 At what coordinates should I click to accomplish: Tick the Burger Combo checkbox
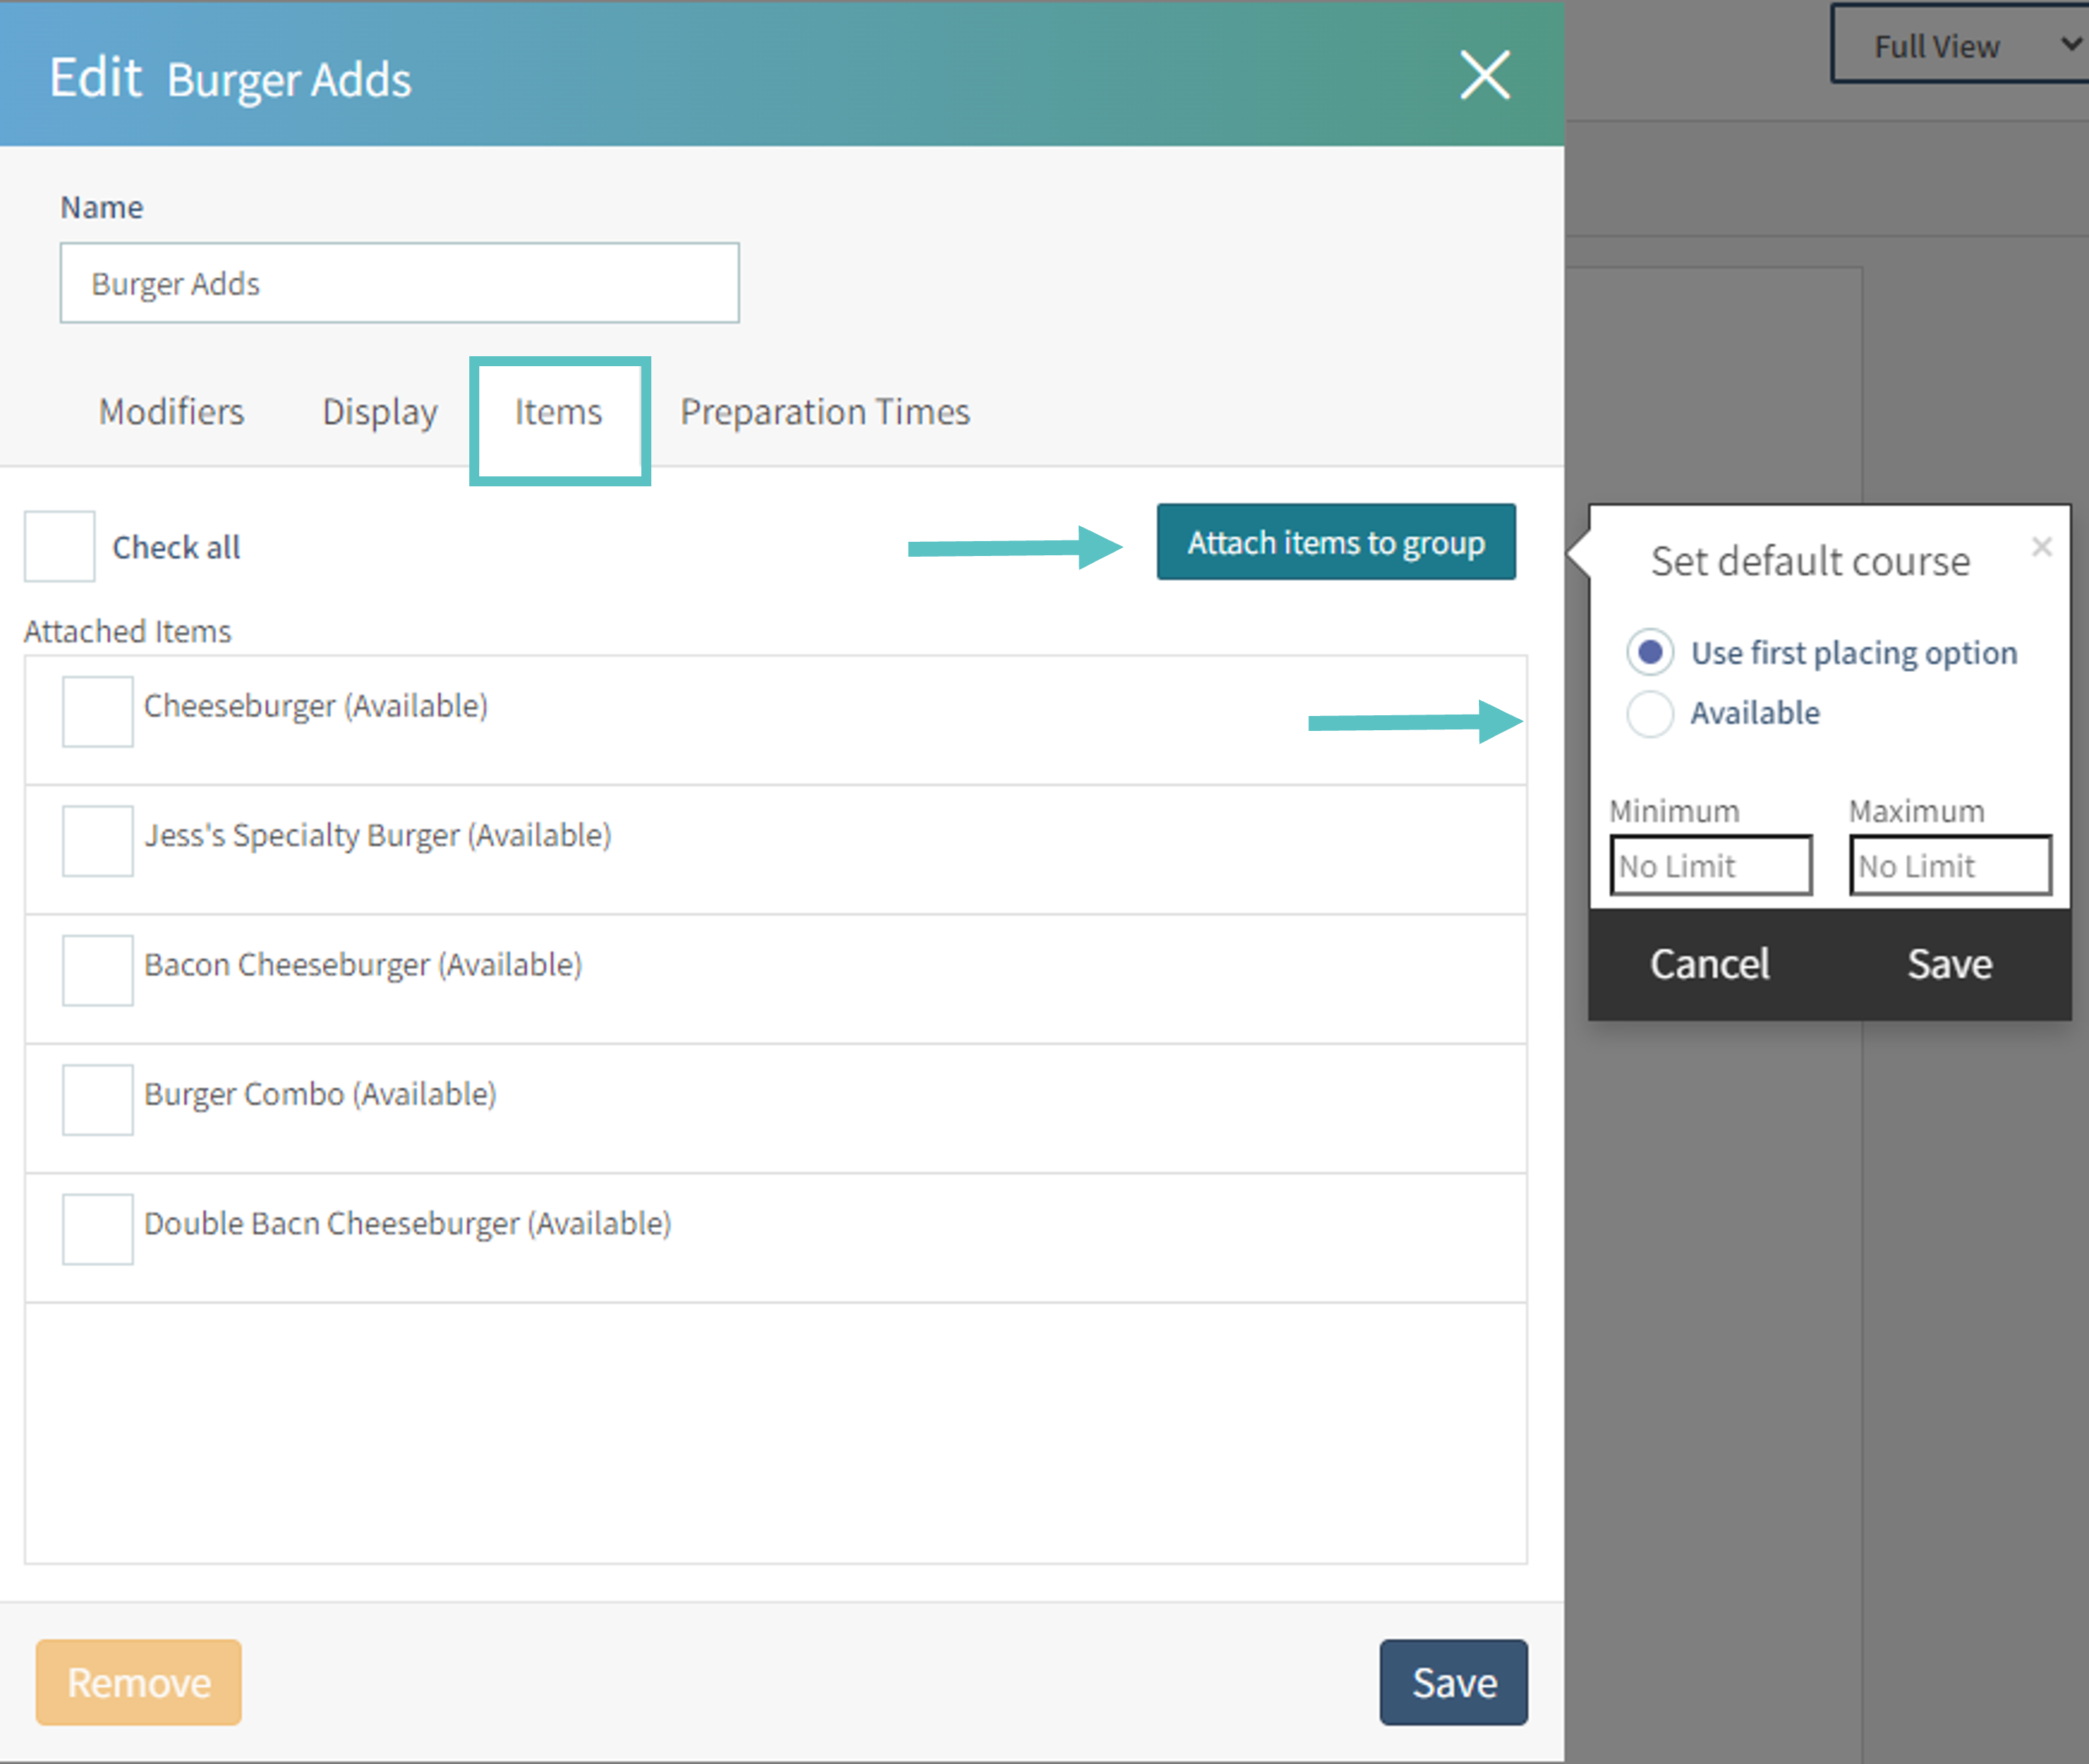[98, 1099]
